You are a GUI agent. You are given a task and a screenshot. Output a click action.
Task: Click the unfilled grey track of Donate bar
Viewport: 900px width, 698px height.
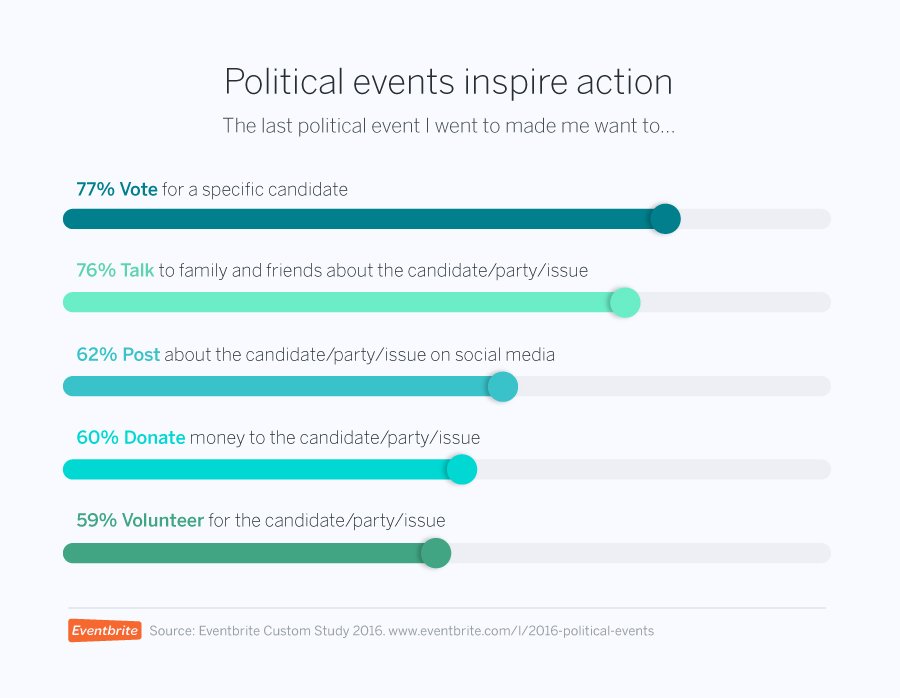654,470
